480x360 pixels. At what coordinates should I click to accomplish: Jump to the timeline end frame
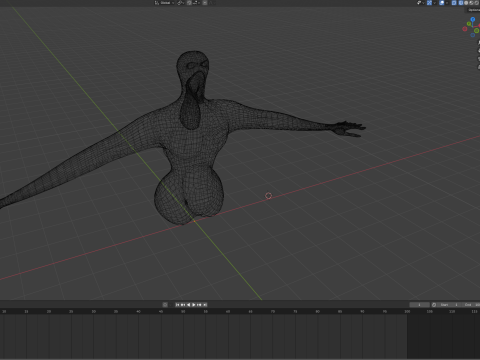click(x=205, y=305)
